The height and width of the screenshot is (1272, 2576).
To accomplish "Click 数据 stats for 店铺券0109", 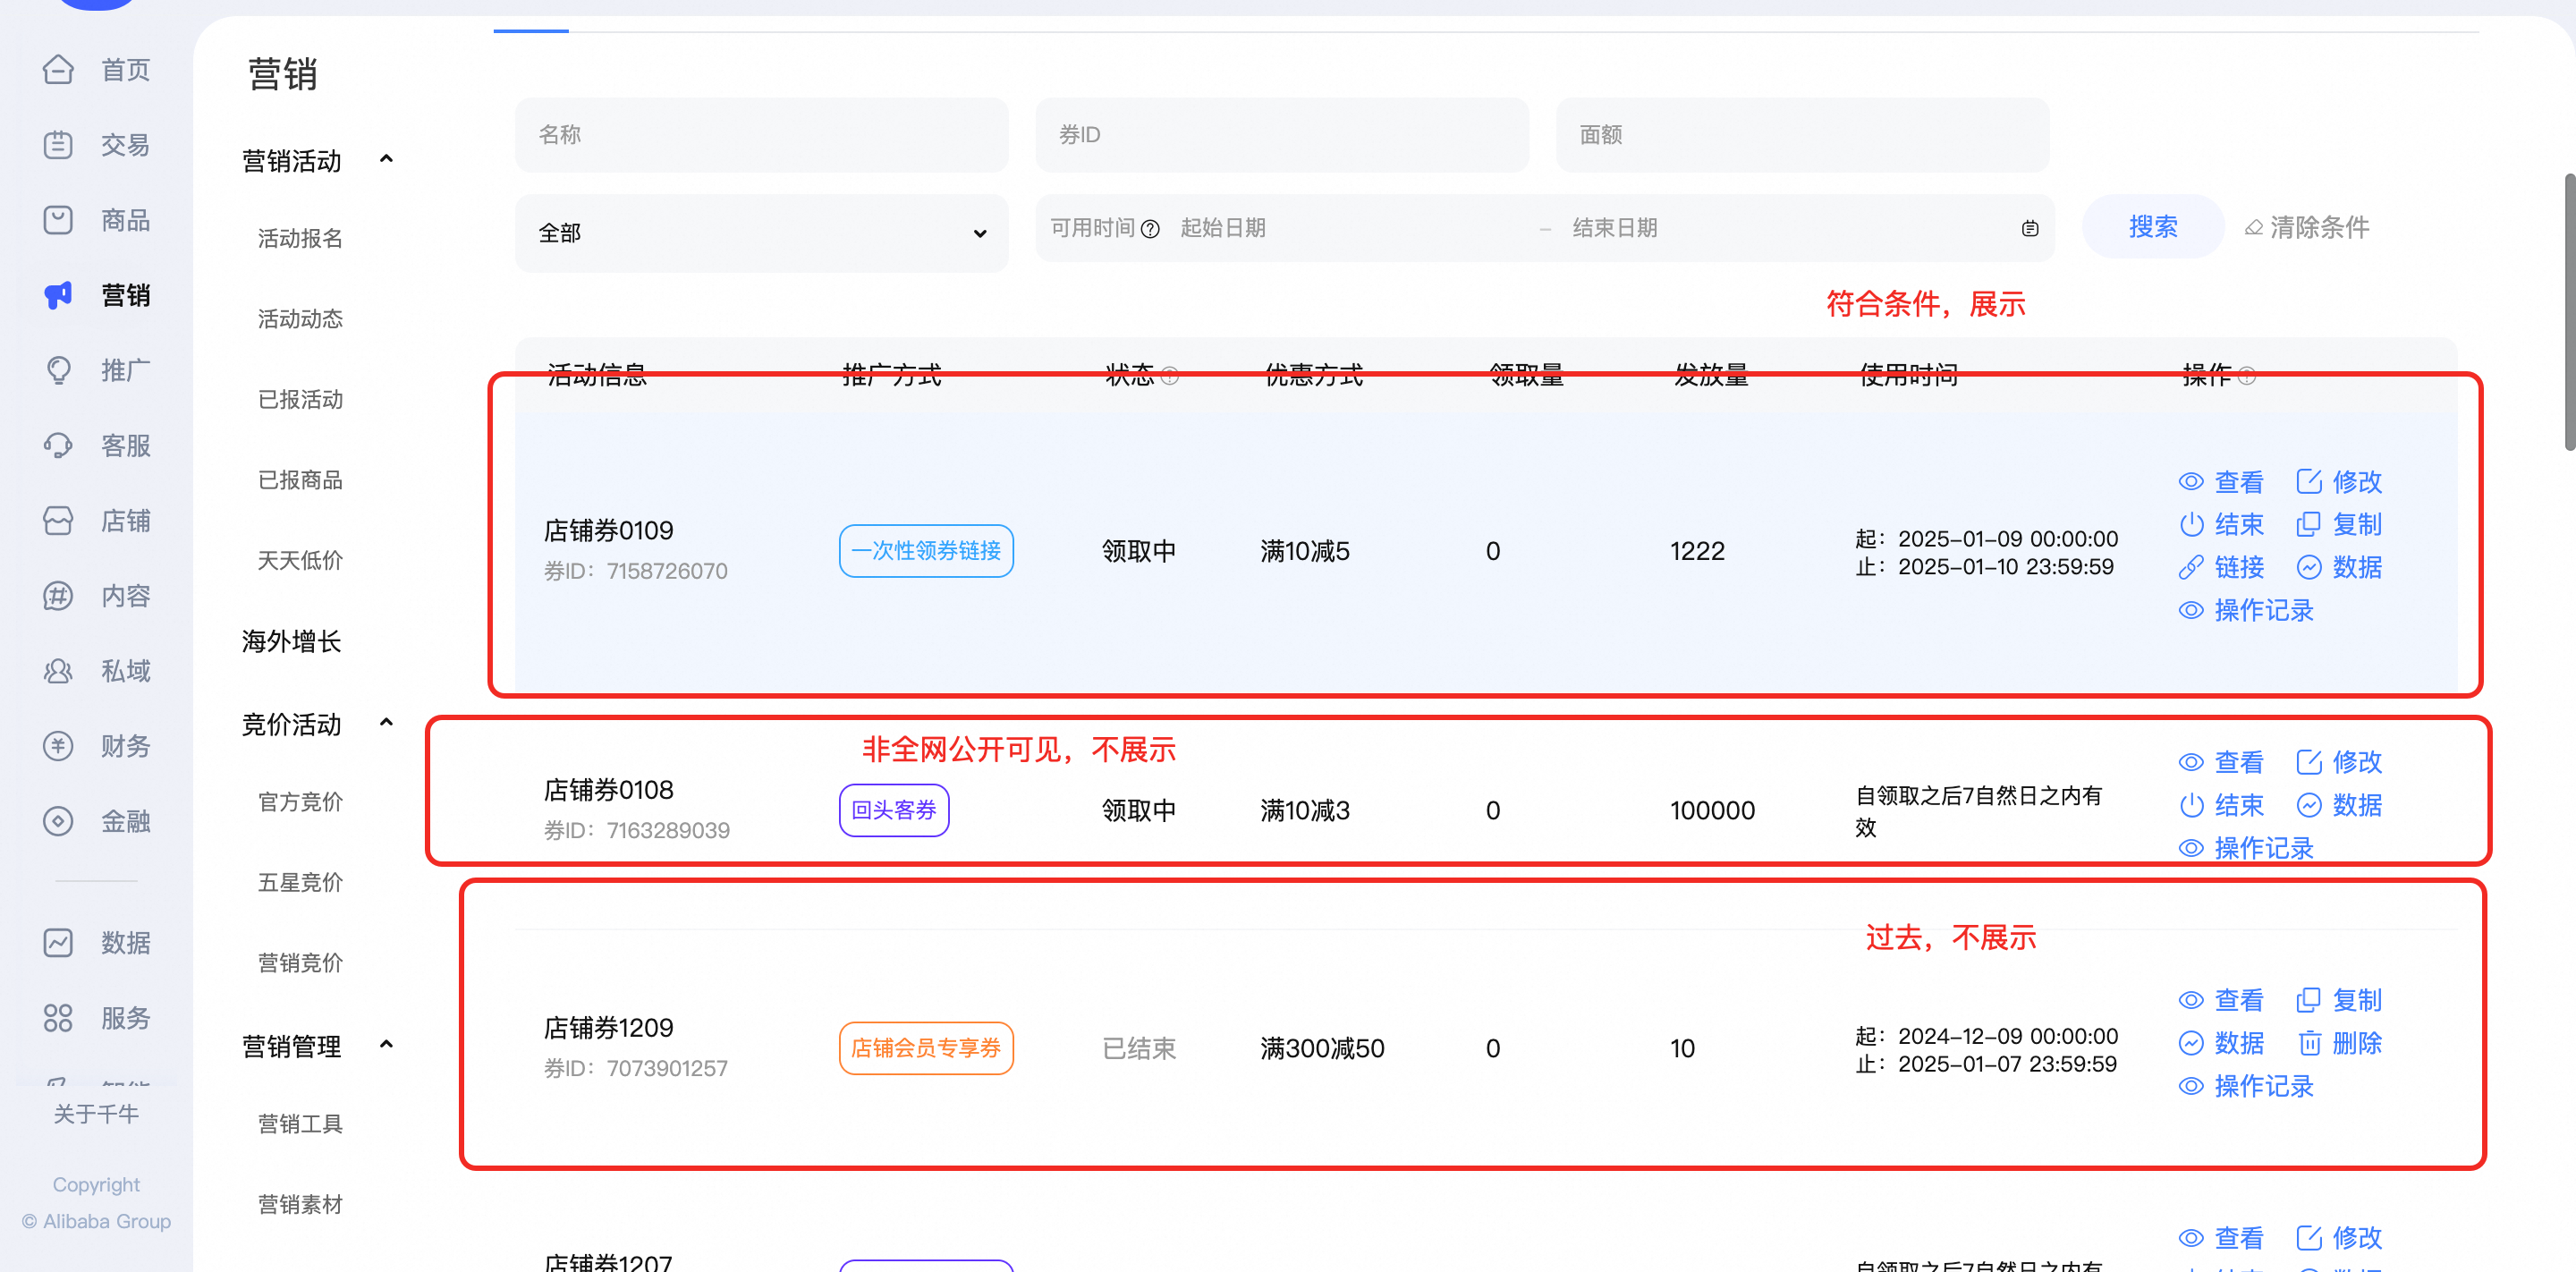I will click(x=2338, y=568).
